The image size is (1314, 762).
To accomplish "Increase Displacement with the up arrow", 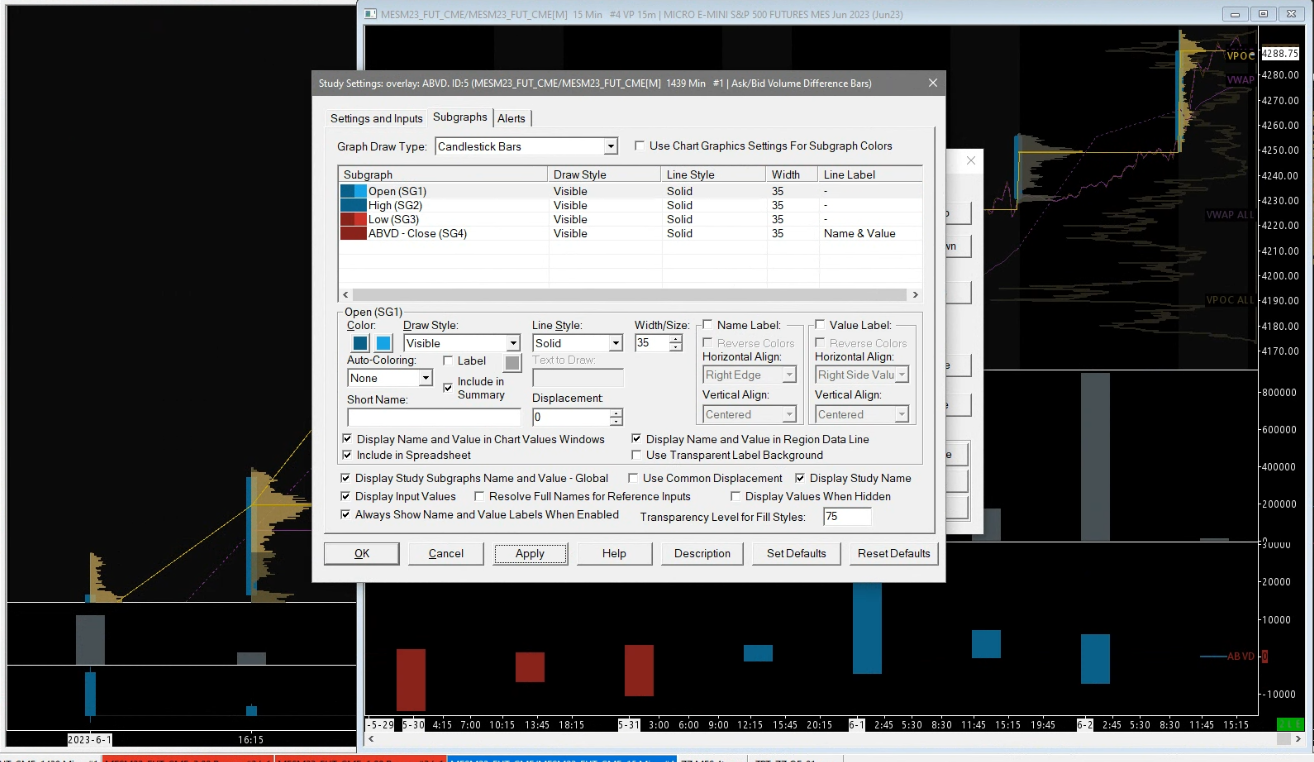I will [x=616, y=413].
